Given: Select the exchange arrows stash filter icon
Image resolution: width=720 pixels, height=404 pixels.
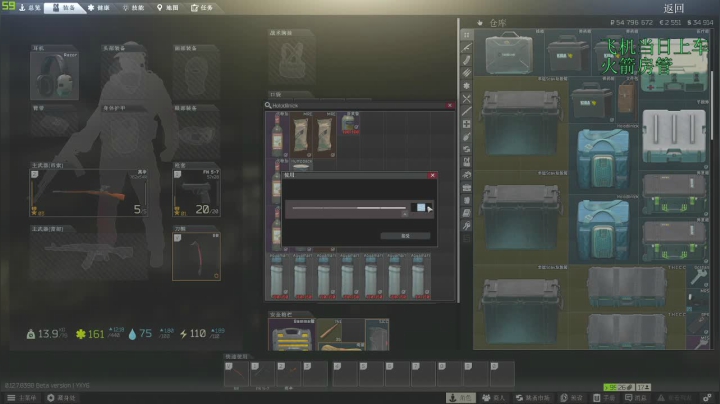Looking at the screenshot, I should pyautogui.click(x=467, y=149).
